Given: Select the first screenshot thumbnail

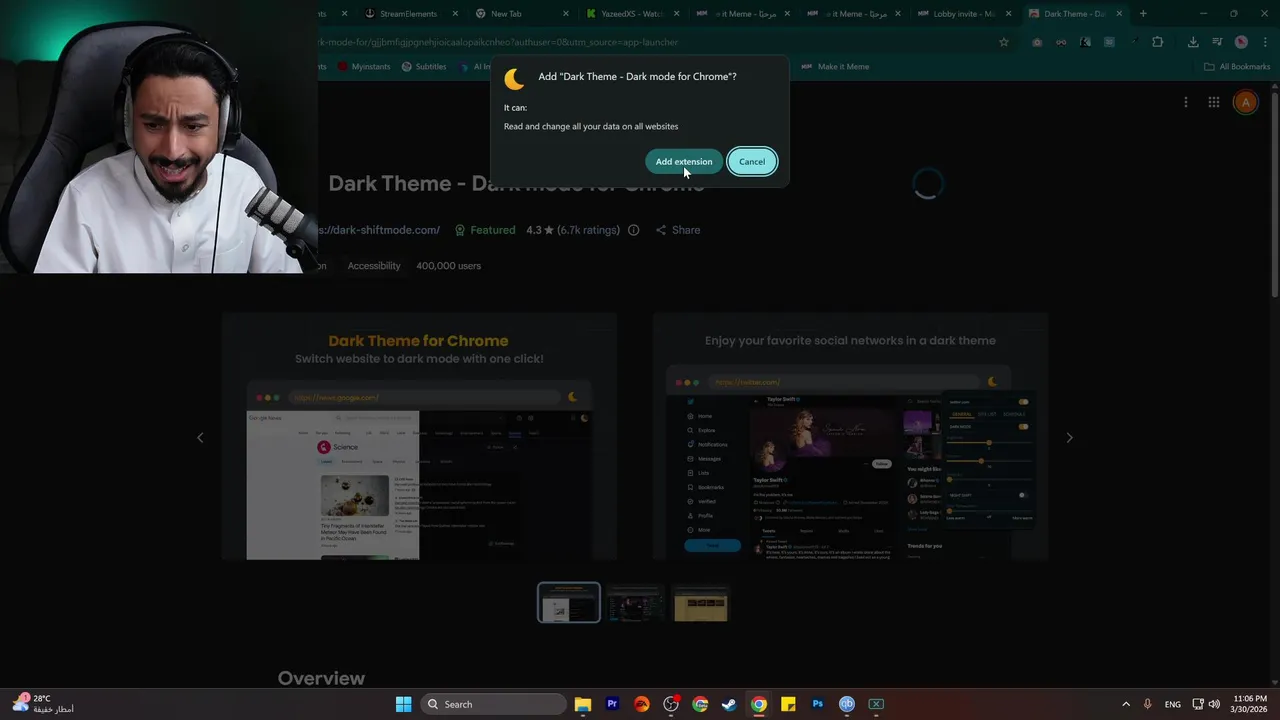Looking at the screenshot, I should click(x=569, y=602).
